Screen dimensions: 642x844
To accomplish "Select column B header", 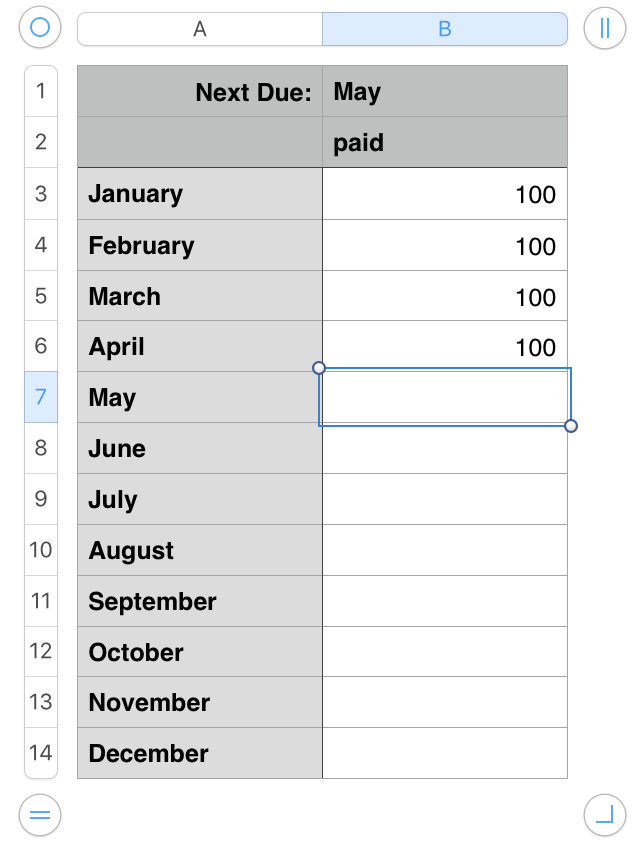I will coord(445,29).
